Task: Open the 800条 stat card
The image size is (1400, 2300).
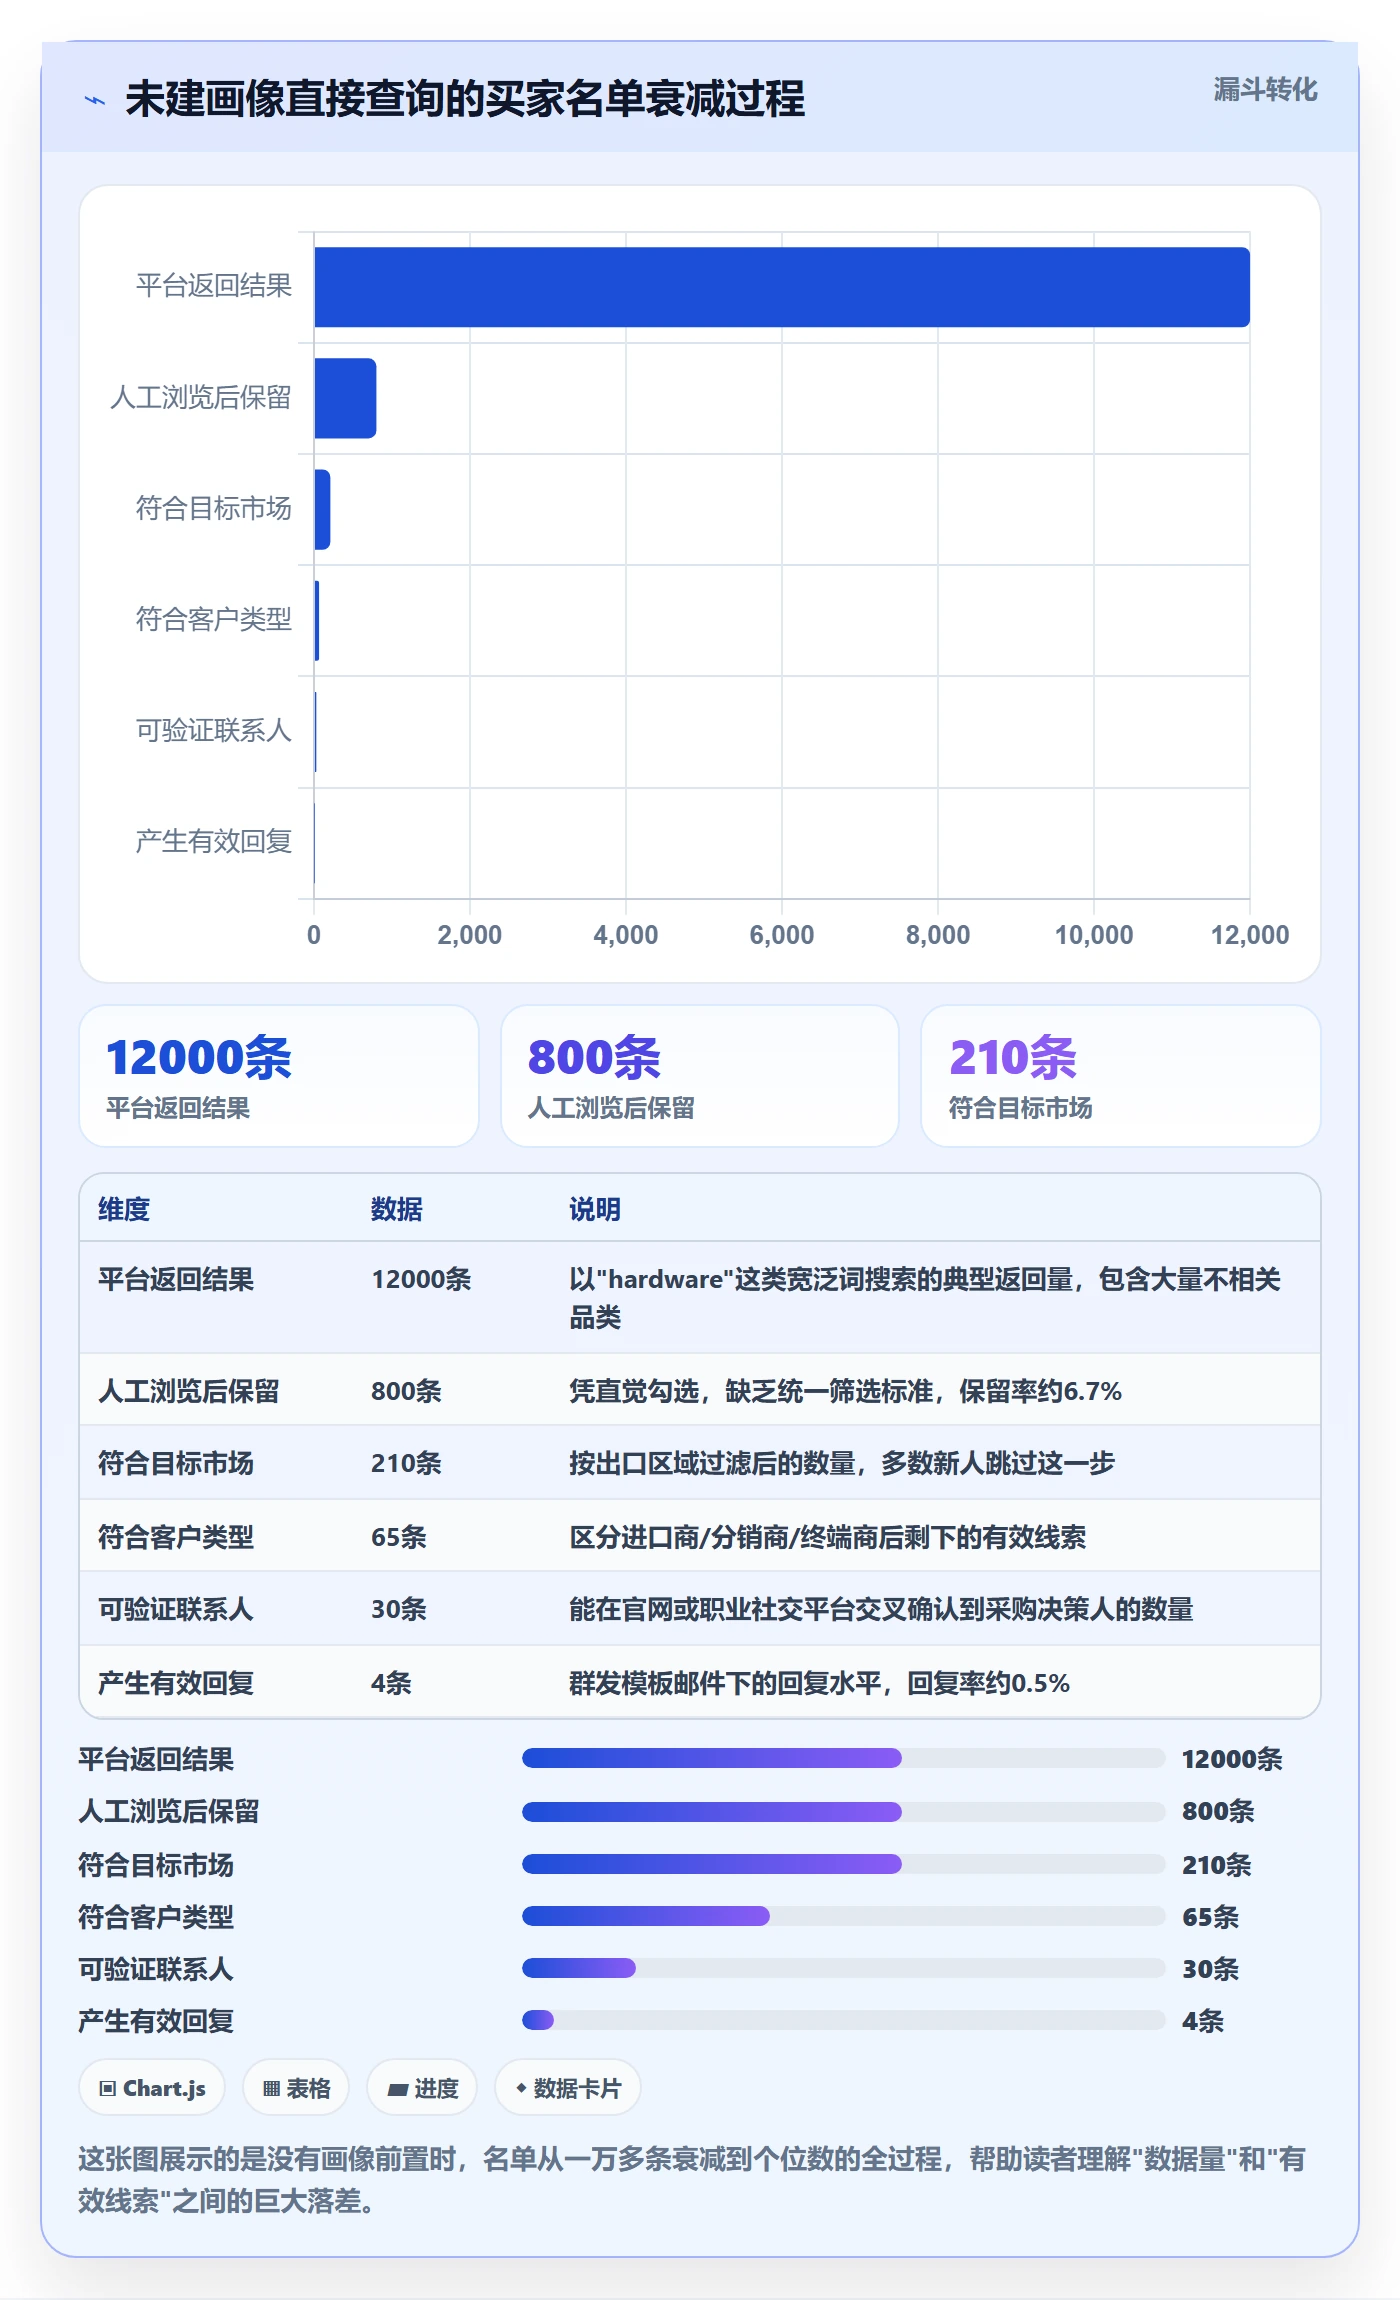Action: pos(700,1076)
